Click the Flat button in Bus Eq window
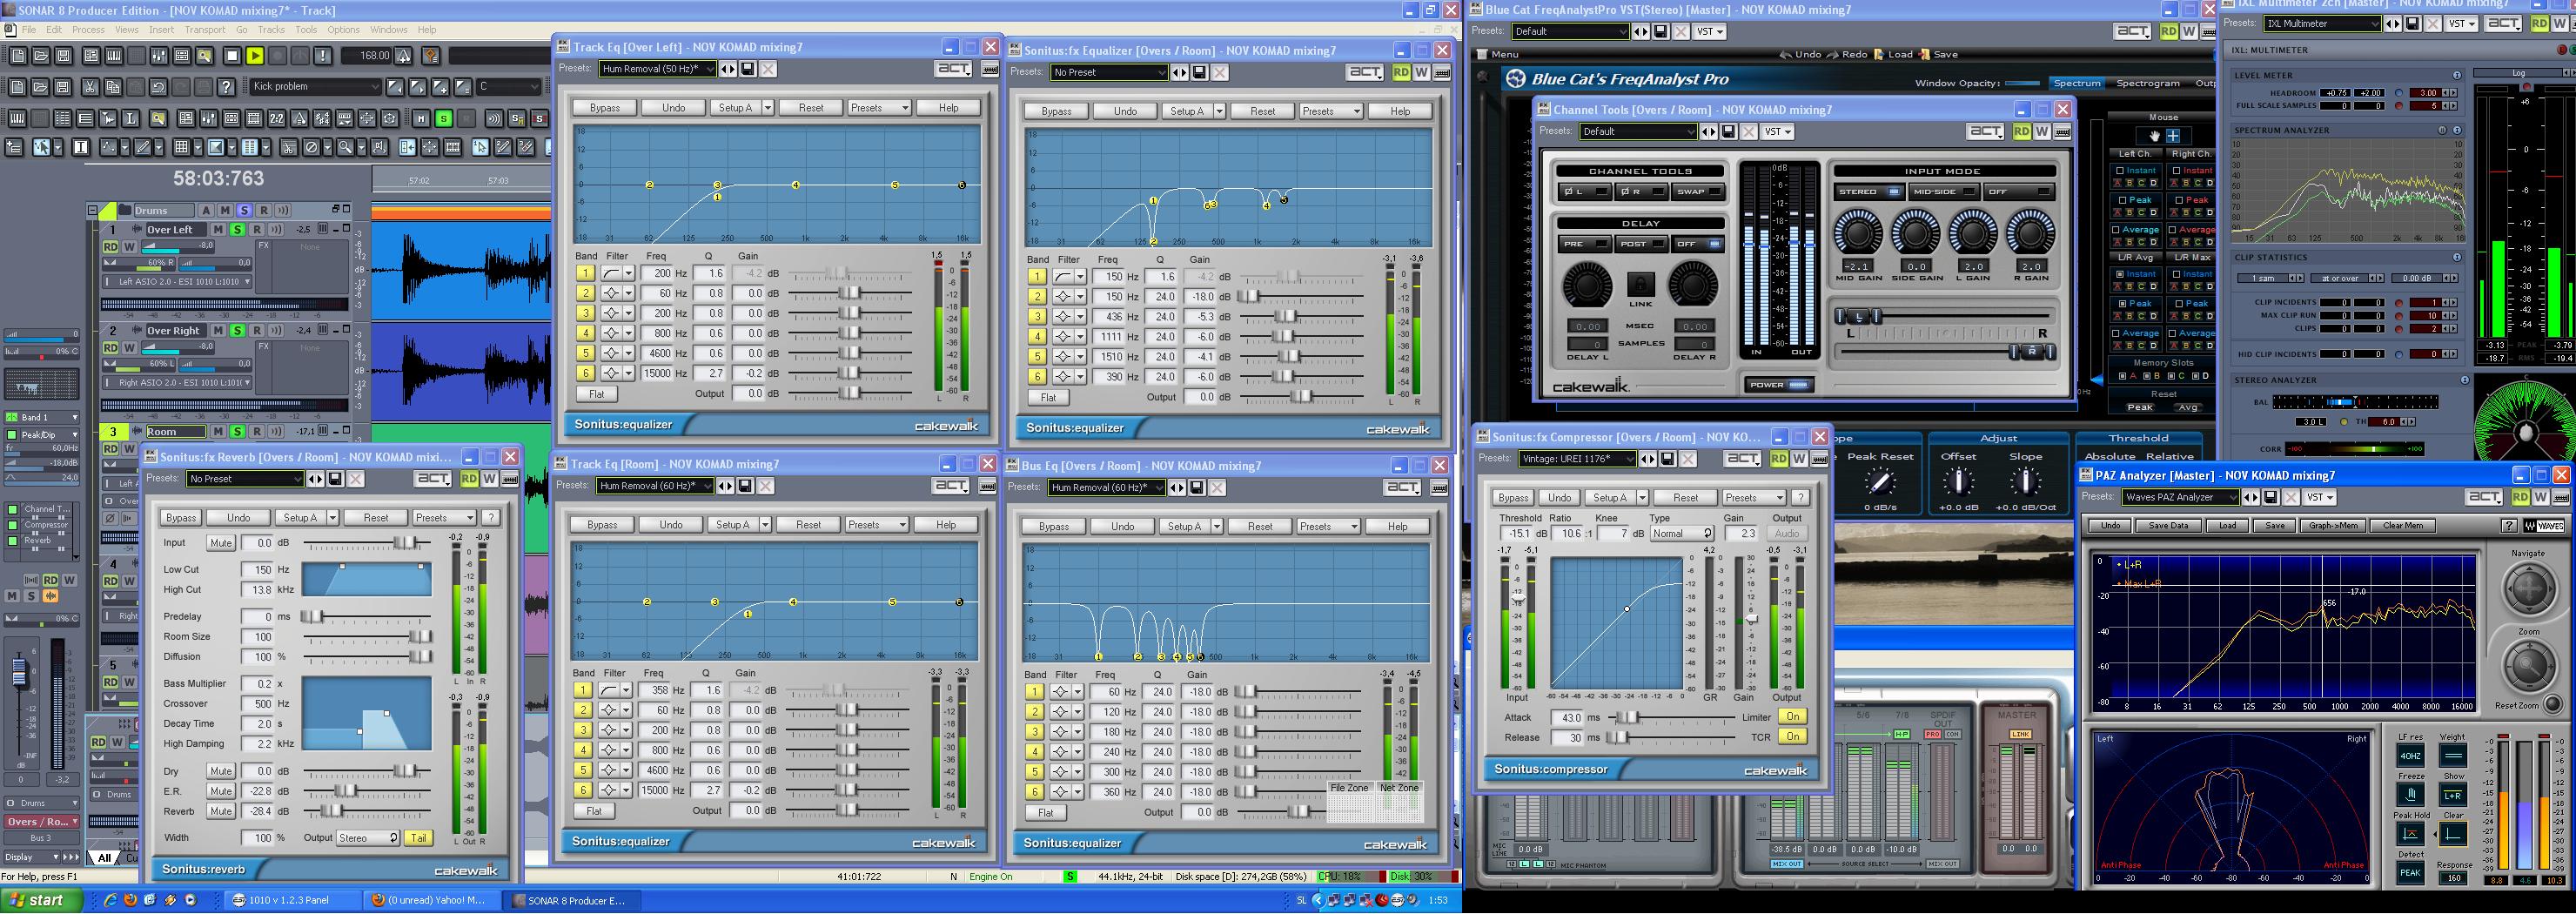The image size is (2576, 914). [1045, 813]
